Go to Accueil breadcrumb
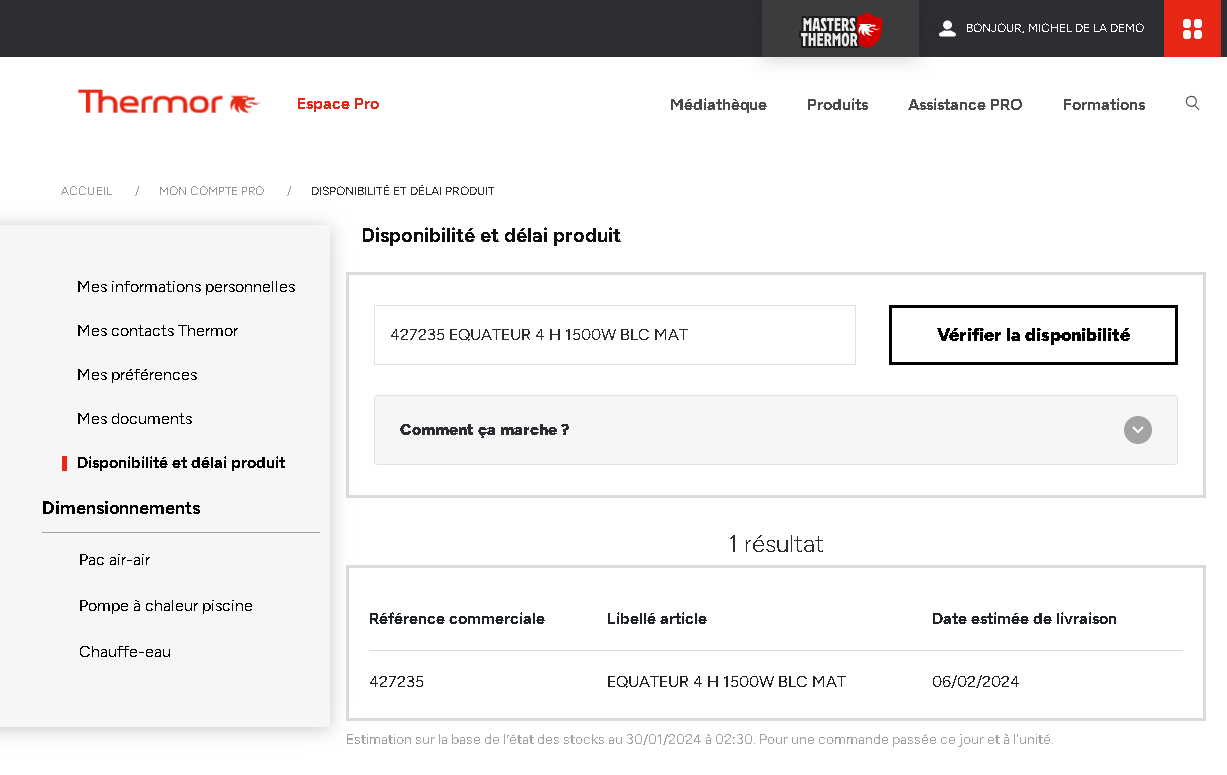 (87, 191)
